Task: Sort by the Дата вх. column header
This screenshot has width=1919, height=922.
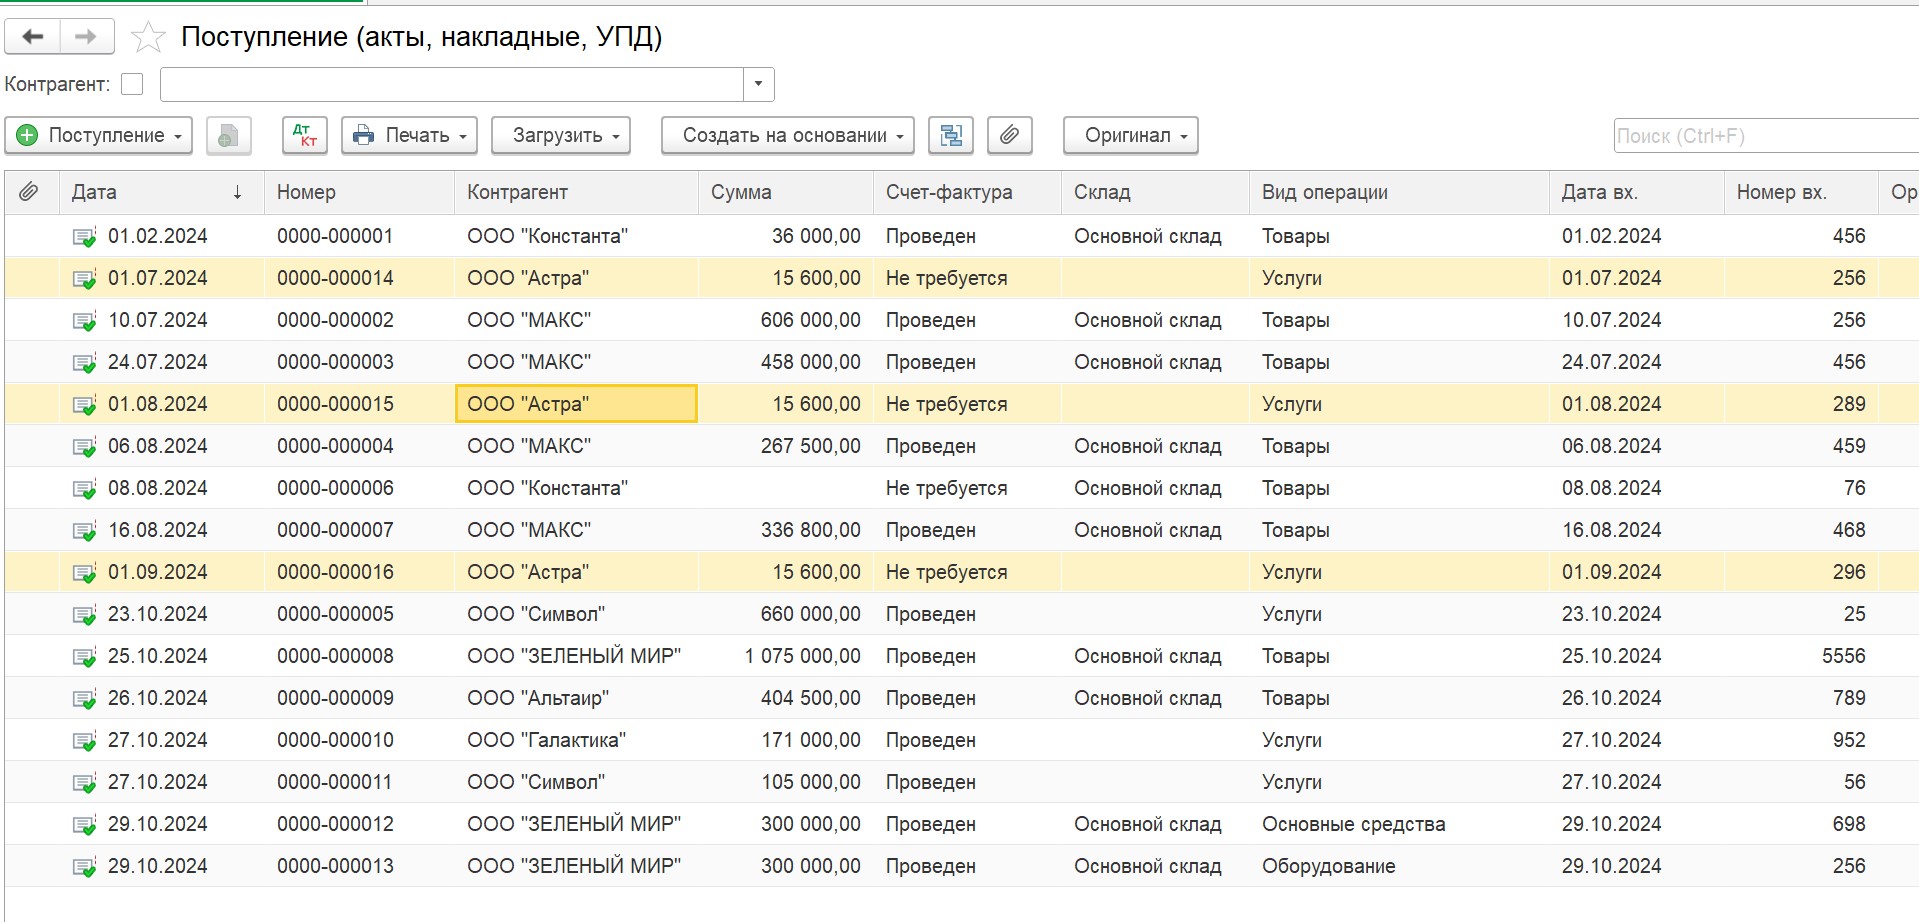Action: click(x=1636, y=192)
